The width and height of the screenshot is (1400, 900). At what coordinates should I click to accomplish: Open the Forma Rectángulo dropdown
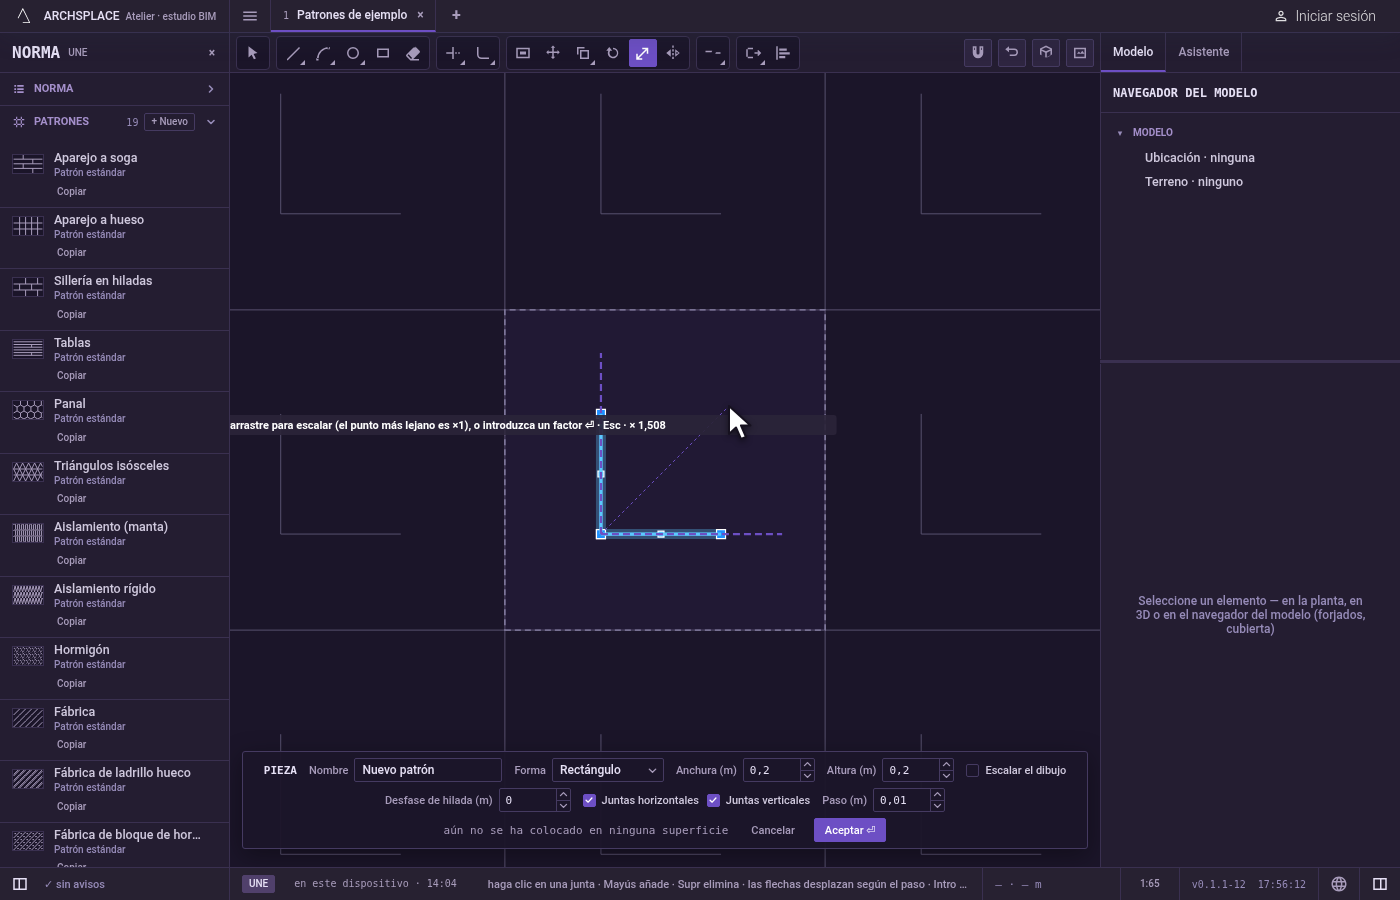coord(608,770)
